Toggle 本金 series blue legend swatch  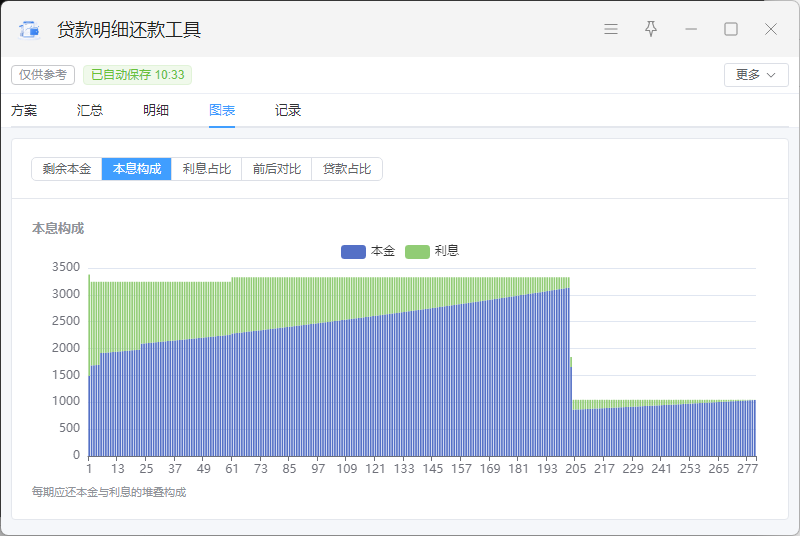[x=353, y=251]
